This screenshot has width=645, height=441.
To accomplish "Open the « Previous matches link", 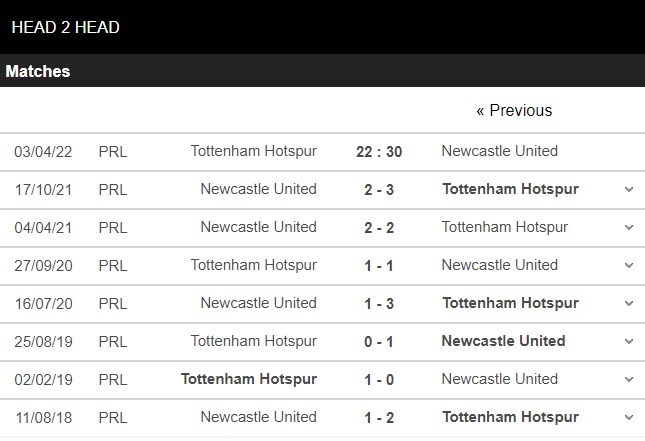I will 514,110.
